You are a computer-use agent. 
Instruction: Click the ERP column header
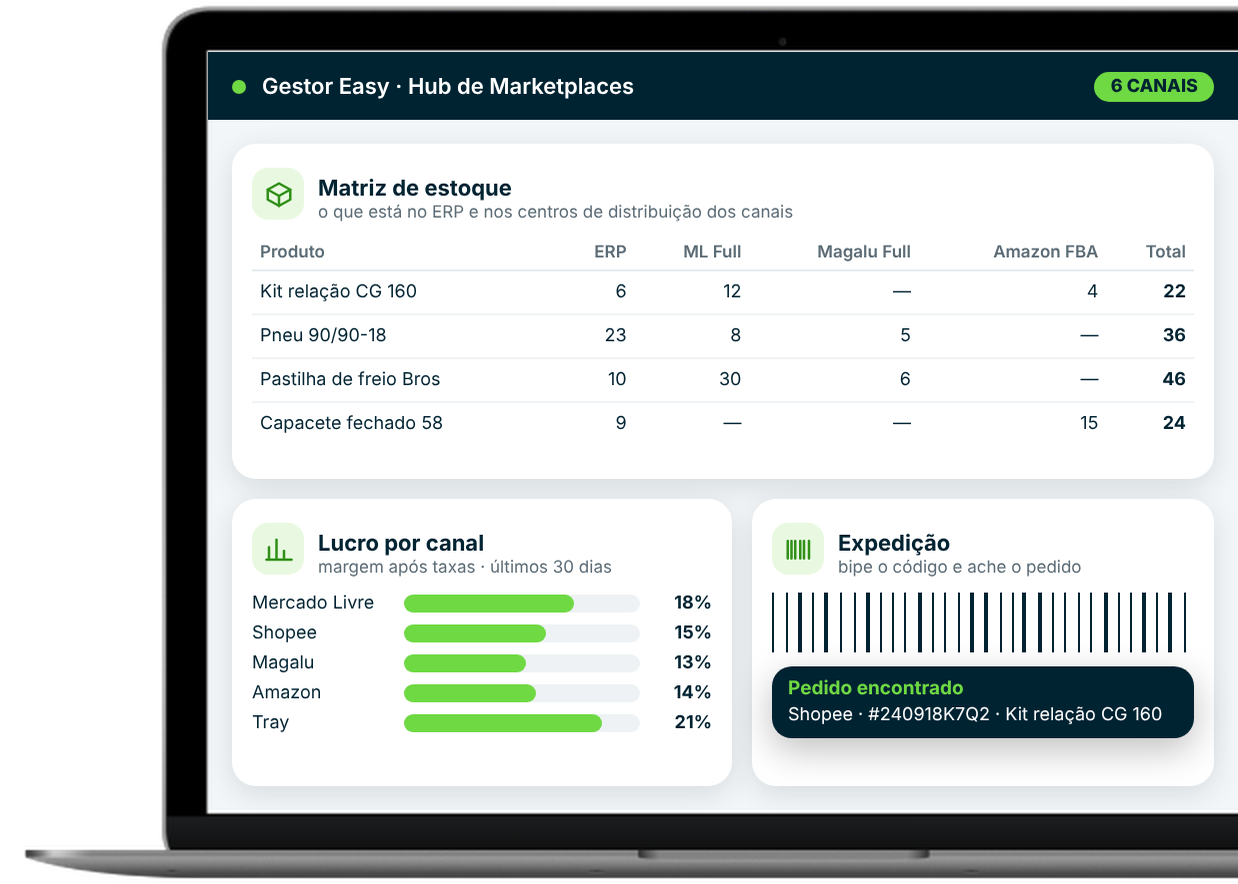[x=610, y=252]
